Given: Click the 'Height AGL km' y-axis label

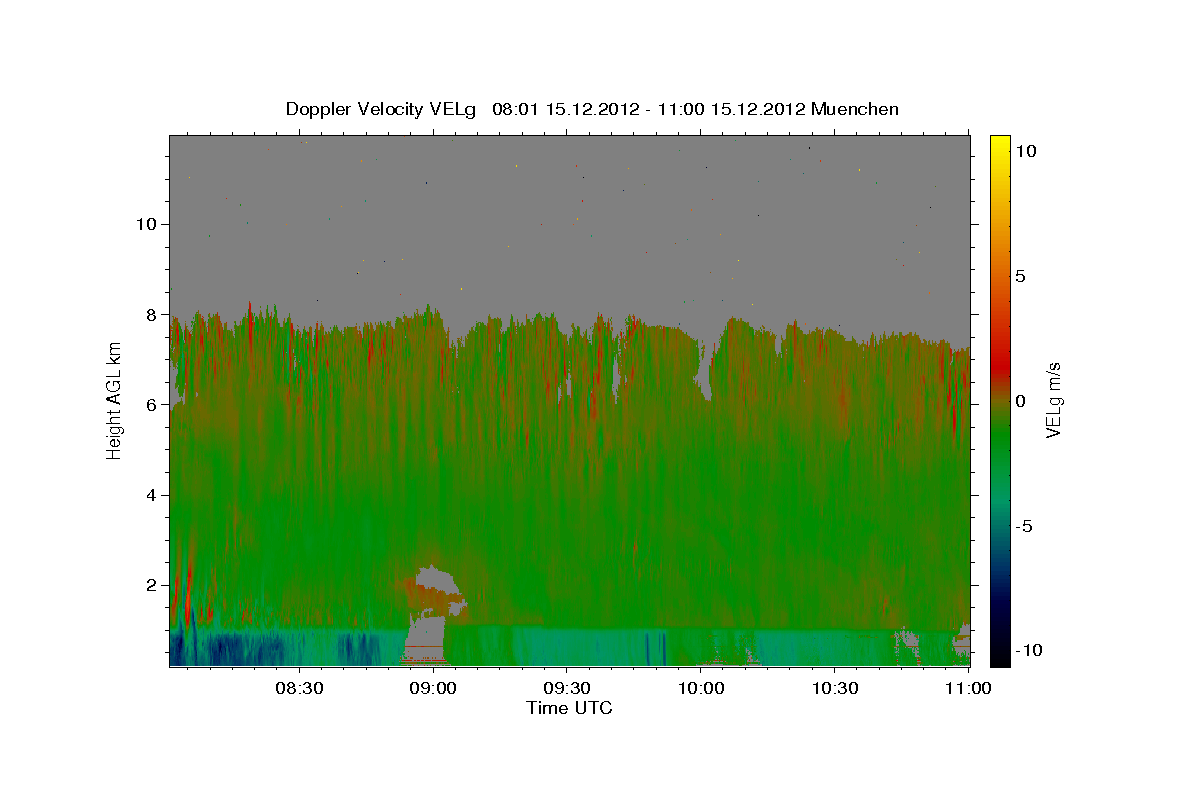Looking at the screenshot, I should coord(115,400).
